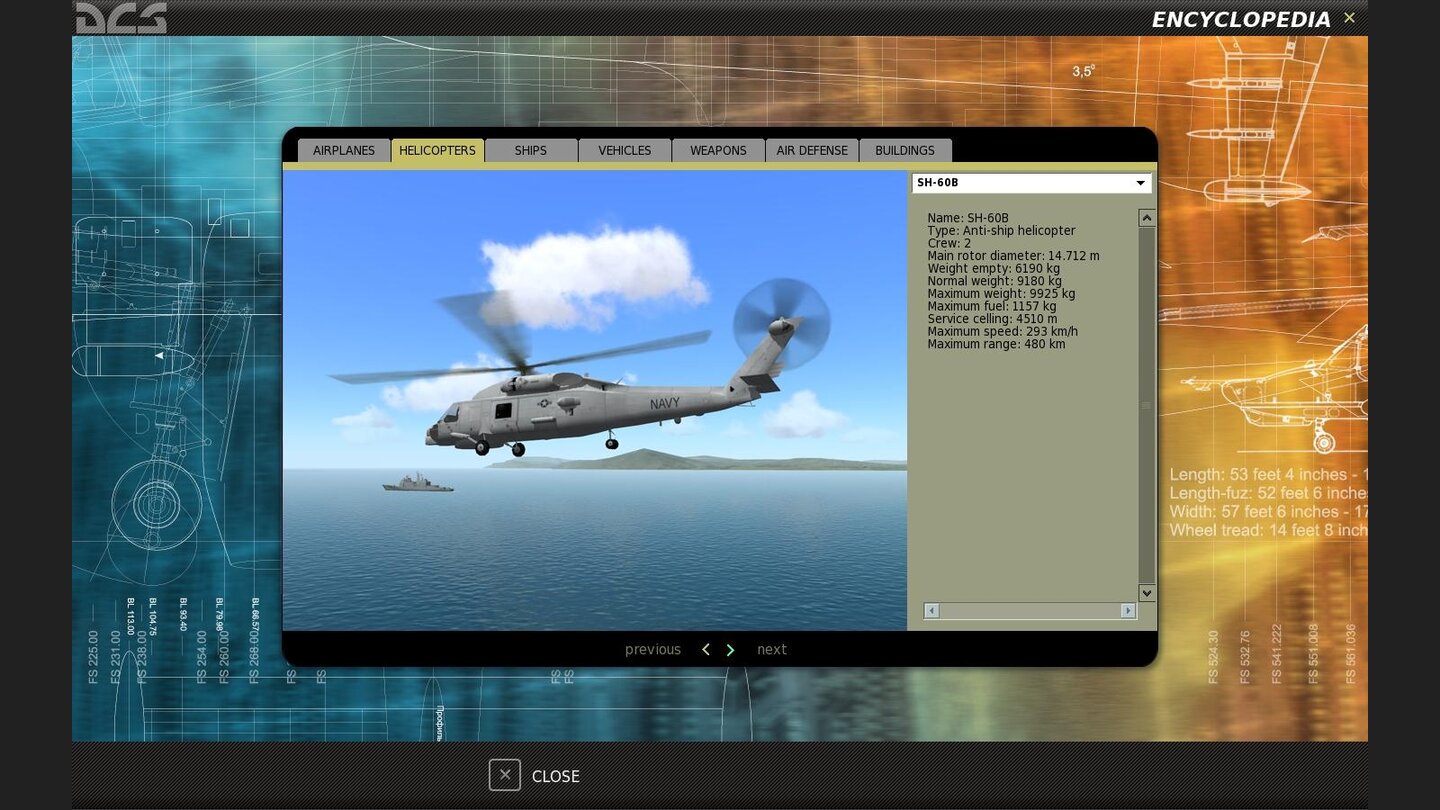The image size is (1440, 810).
Task: Open the WEAPONS tab
Action: (x=718, y=150)
